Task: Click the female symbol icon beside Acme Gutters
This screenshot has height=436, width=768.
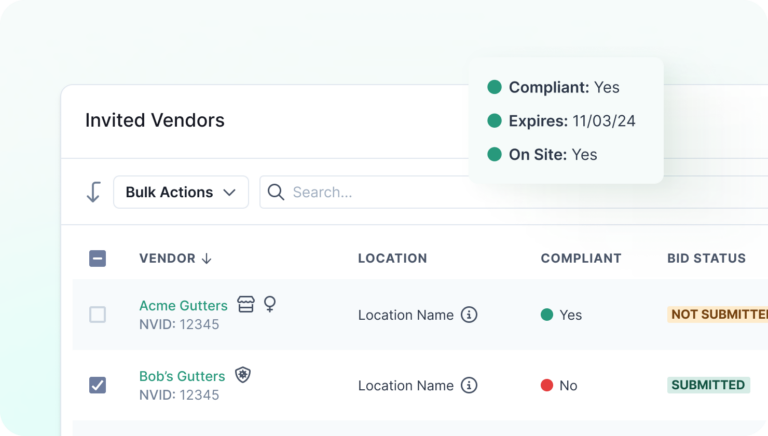Action: point(269,304)
